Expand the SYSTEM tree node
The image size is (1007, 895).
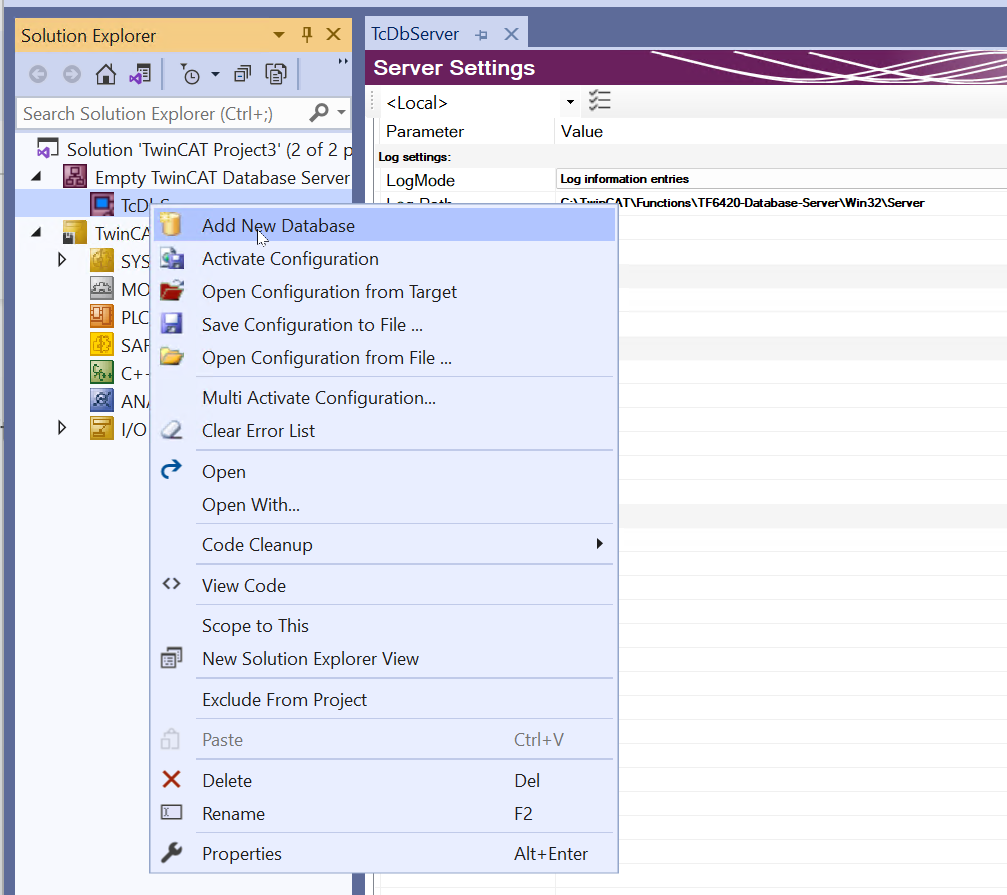[62, 260]
